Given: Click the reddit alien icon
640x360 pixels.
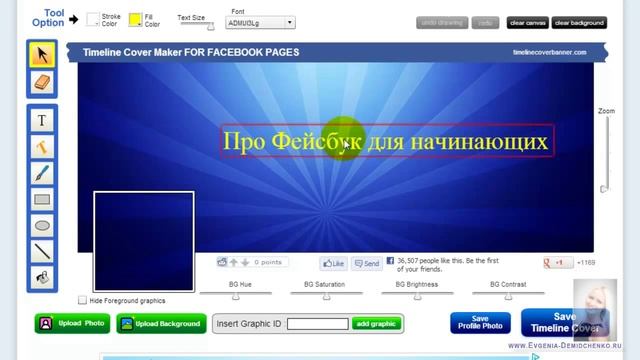Looking at the screenshot, I should (x=222, y=262).
